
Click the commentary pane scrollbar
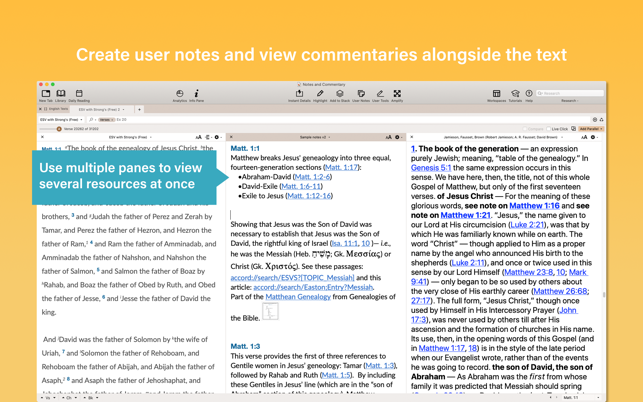coord(603,295)
